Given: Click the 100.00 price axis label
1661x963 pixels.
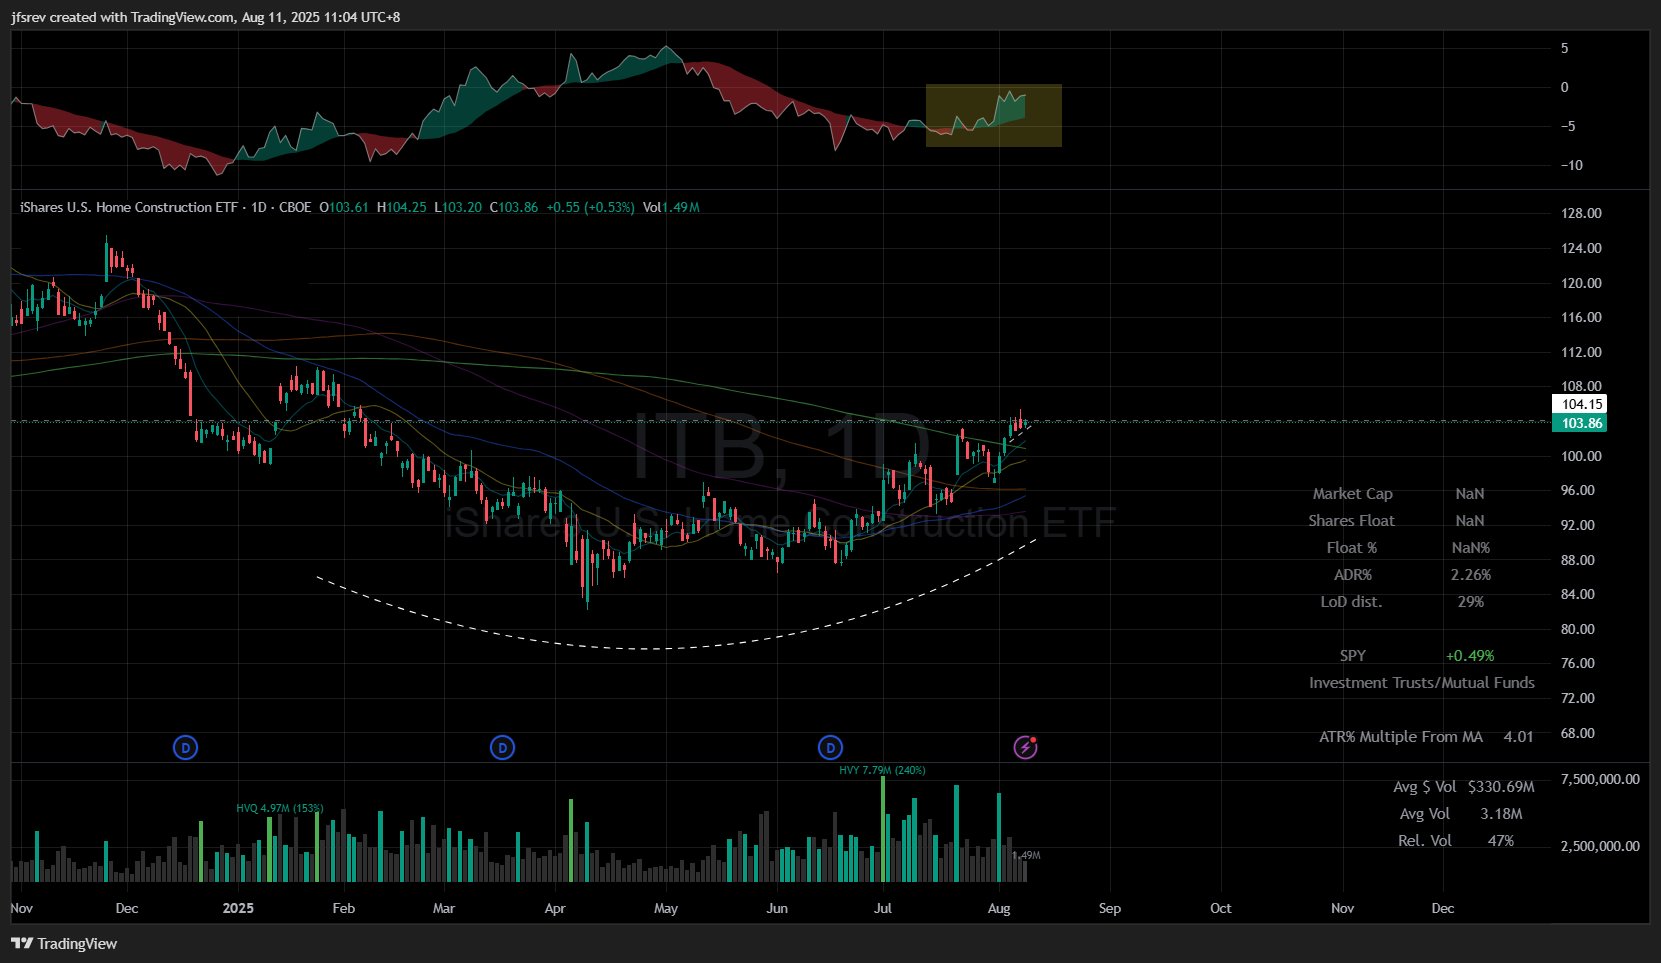Looking at the screenshot, I should [x=1581, y=456].
